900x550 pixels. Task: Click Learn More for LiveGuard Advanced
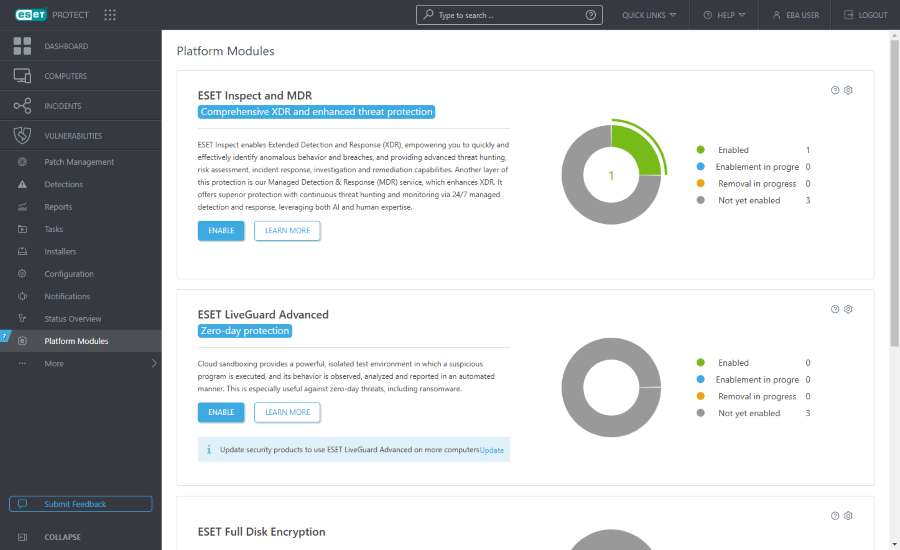[288, 412]
